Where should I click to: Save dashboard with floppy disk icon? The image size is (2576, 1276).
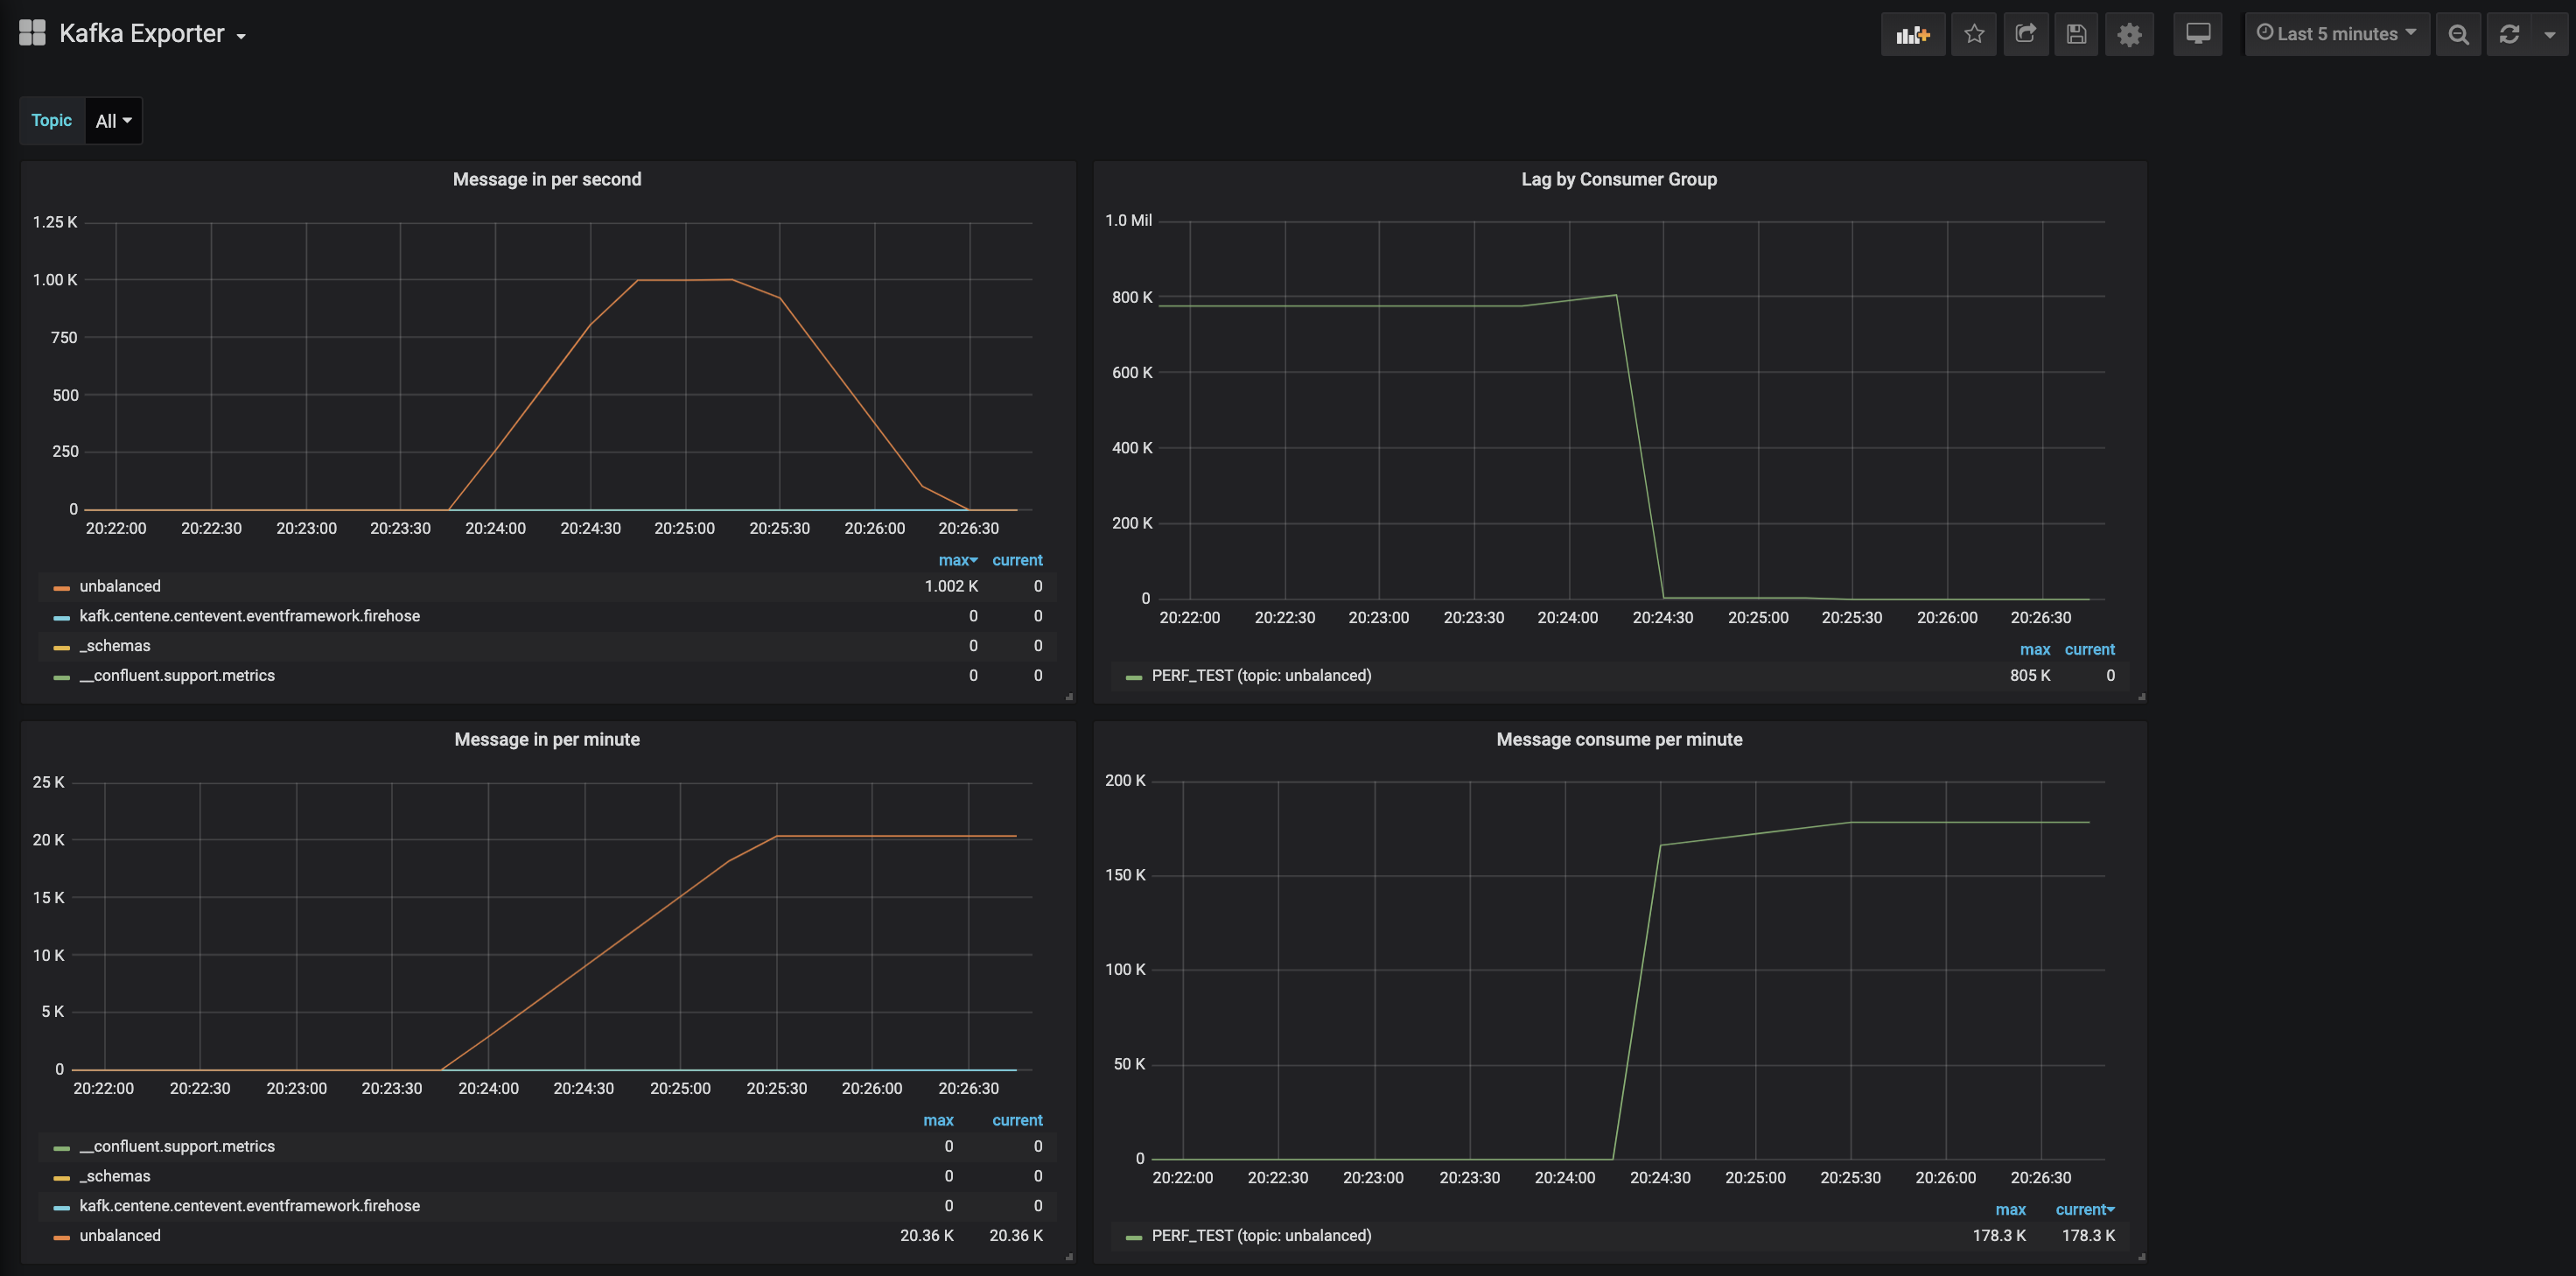2076,34
